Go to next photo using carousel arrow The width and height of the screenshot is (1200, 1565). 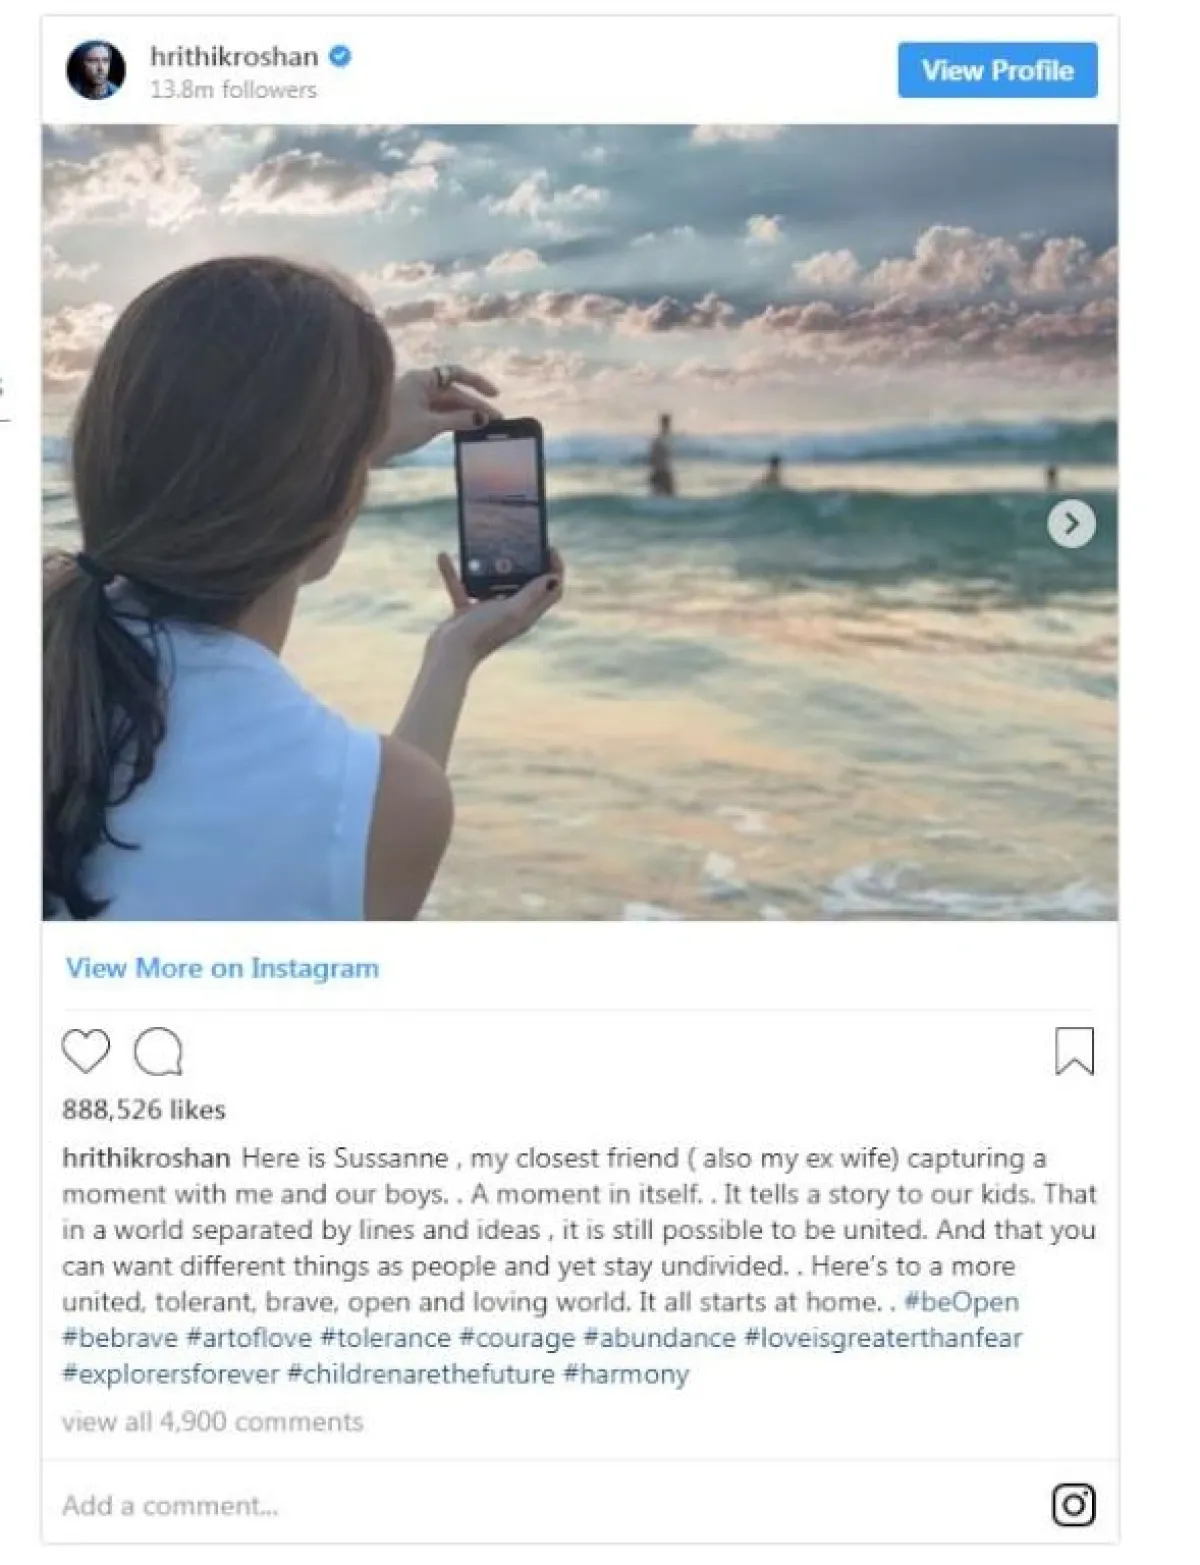click(1071, 523)
